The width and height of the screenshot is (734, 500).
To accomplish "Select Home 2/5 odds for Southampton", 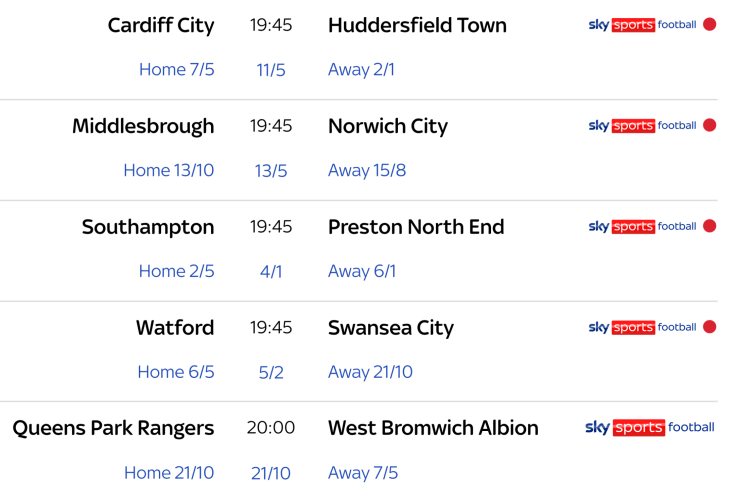I will pos(176,272).
